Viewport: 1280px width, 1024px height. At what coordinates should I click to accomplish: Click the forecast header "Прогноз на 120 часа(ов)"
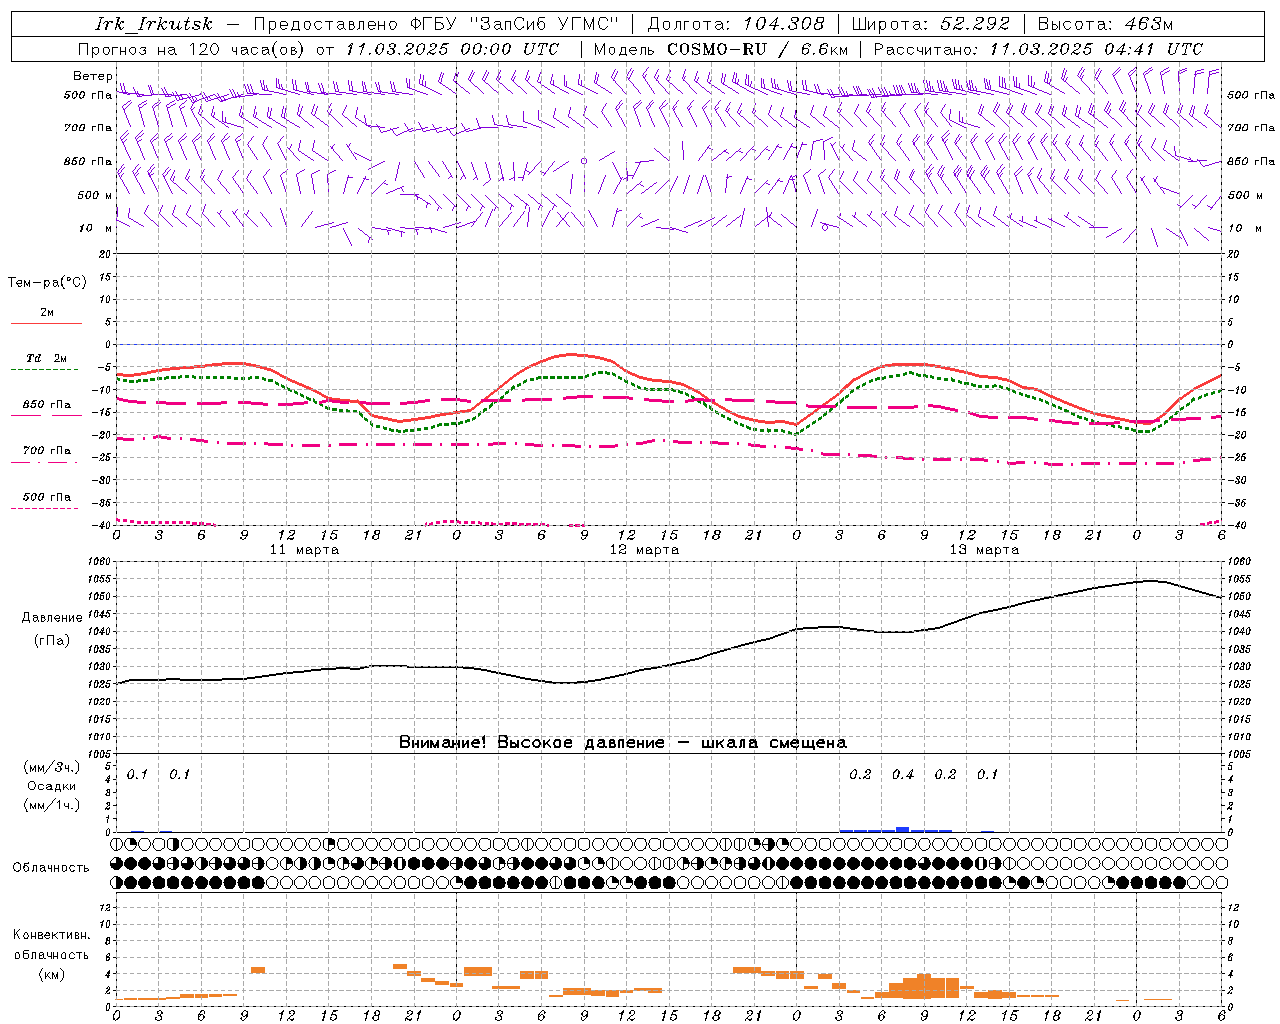[193, 49]
